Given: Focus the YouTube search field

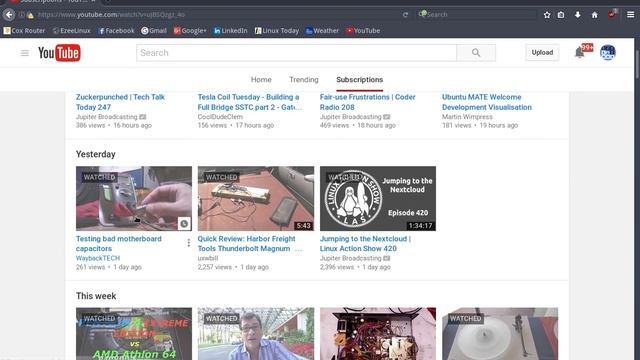Looking at the screenshot, I should (x=296, y=53).
